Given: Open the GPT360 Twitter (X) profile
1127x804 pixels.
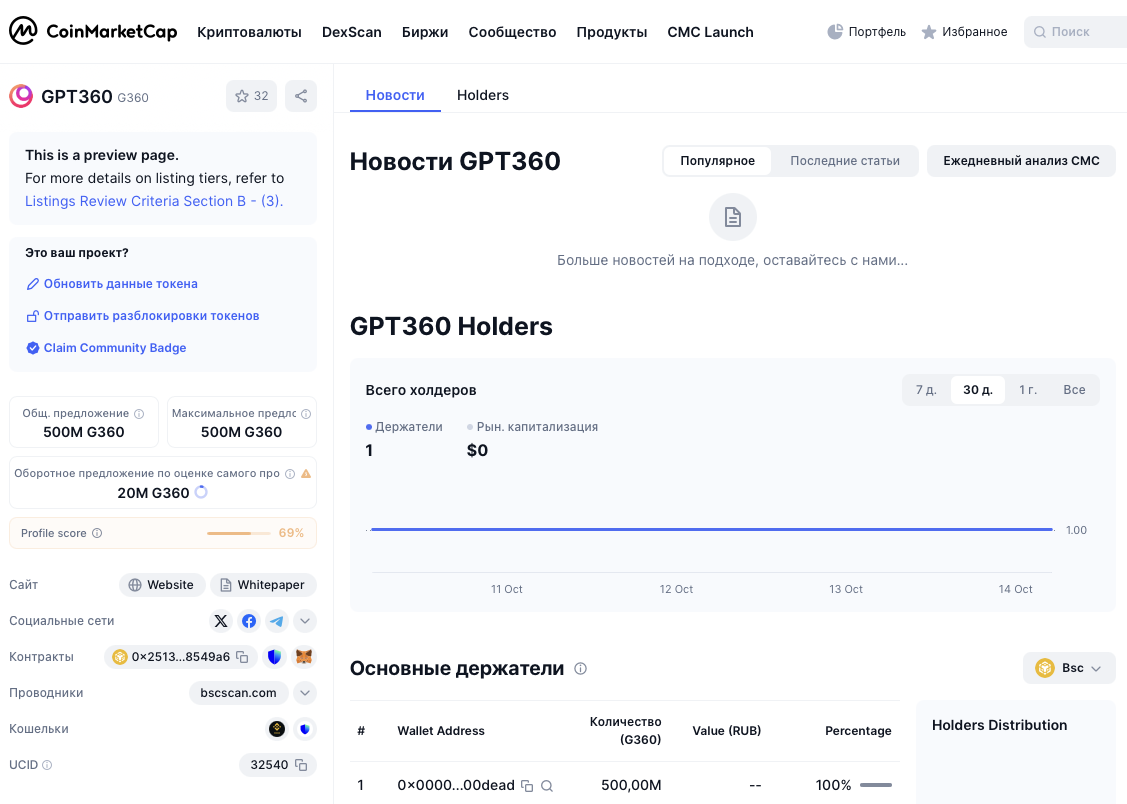Looking at the screenshot, I should click(x=221, y=621).
